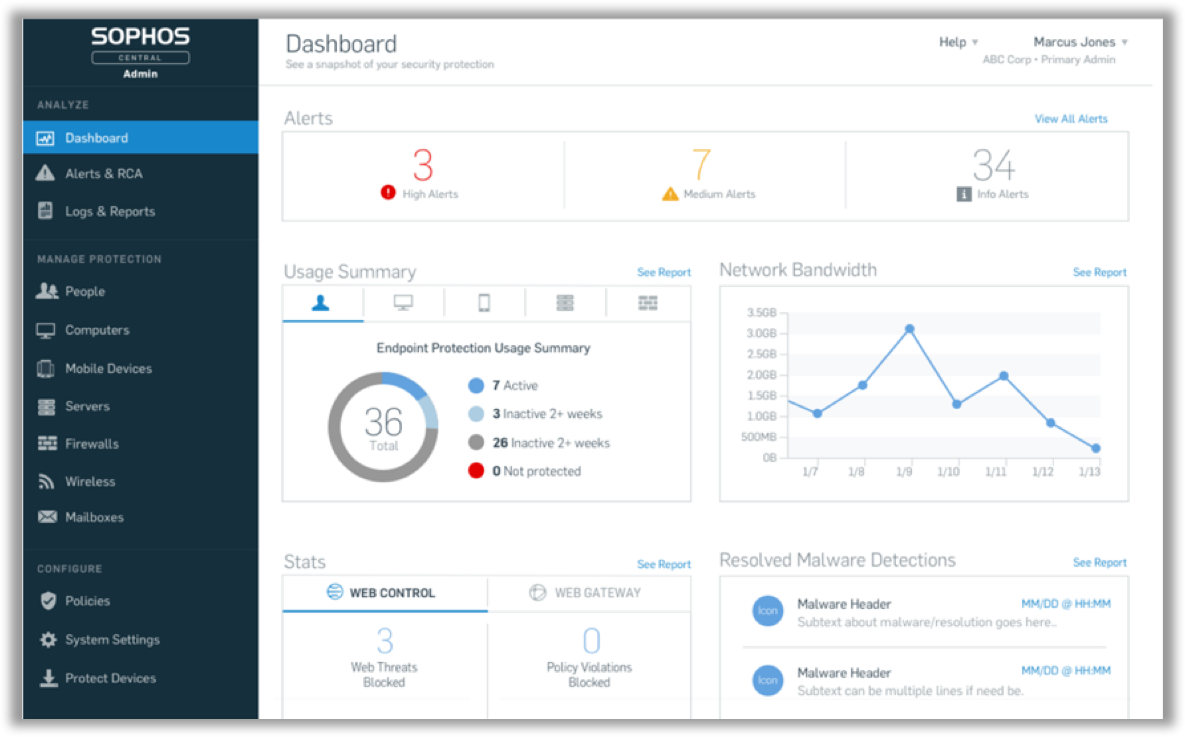Open the Dashboard menu item

tap(141, 138)
